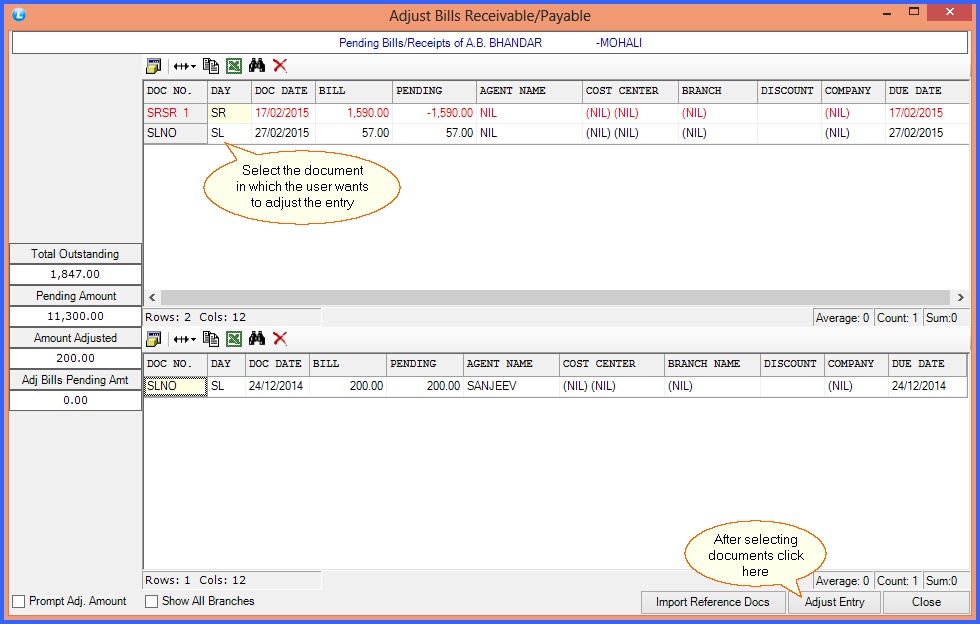The image size is (980, 624).
Task: Click the red X icon in lower grid toolbar
Action: point(280,339)
